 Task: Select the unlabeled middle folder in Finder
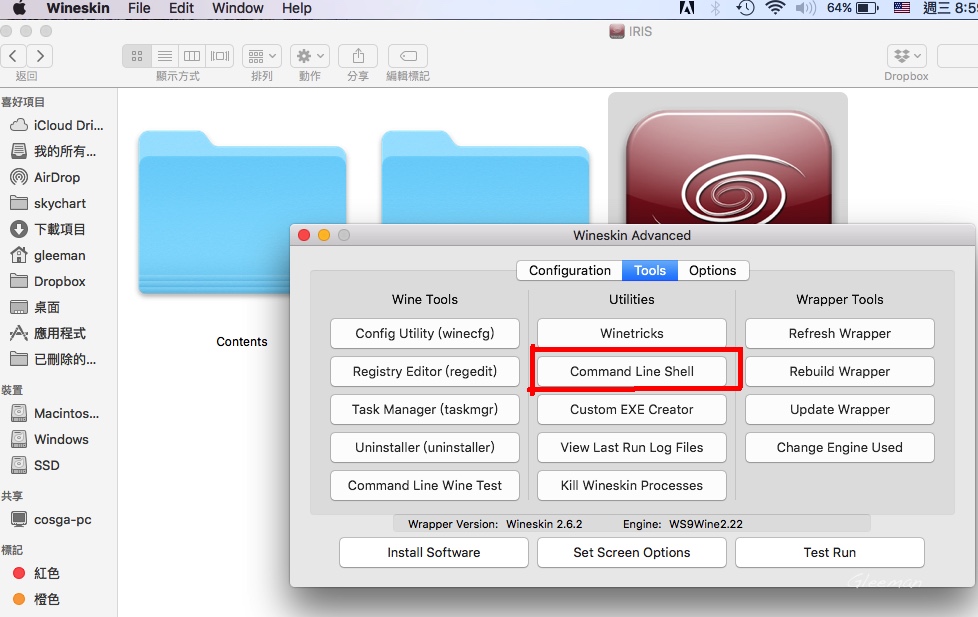485,178
